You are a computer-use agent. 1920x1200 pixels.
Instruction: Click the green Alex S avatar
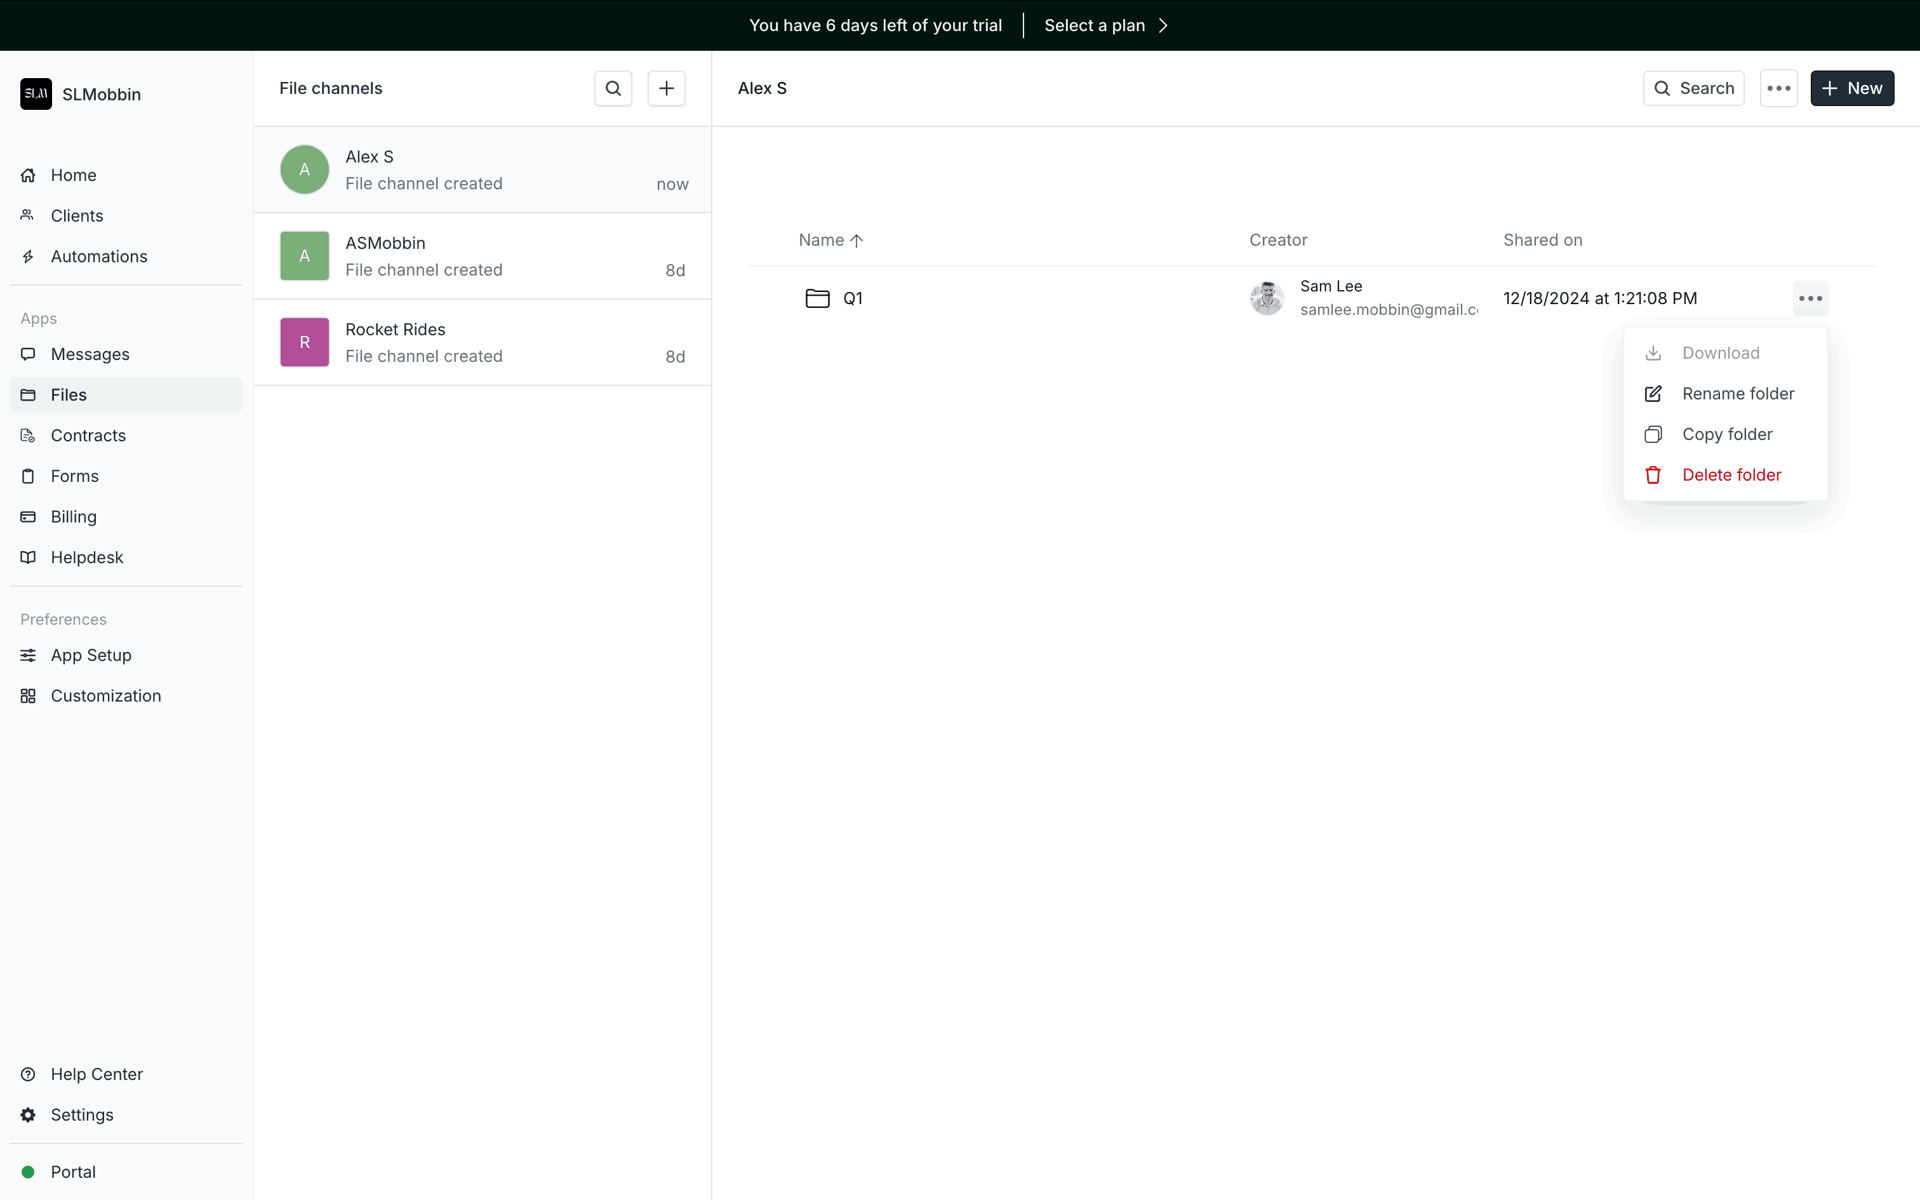(x=305, y=170)
